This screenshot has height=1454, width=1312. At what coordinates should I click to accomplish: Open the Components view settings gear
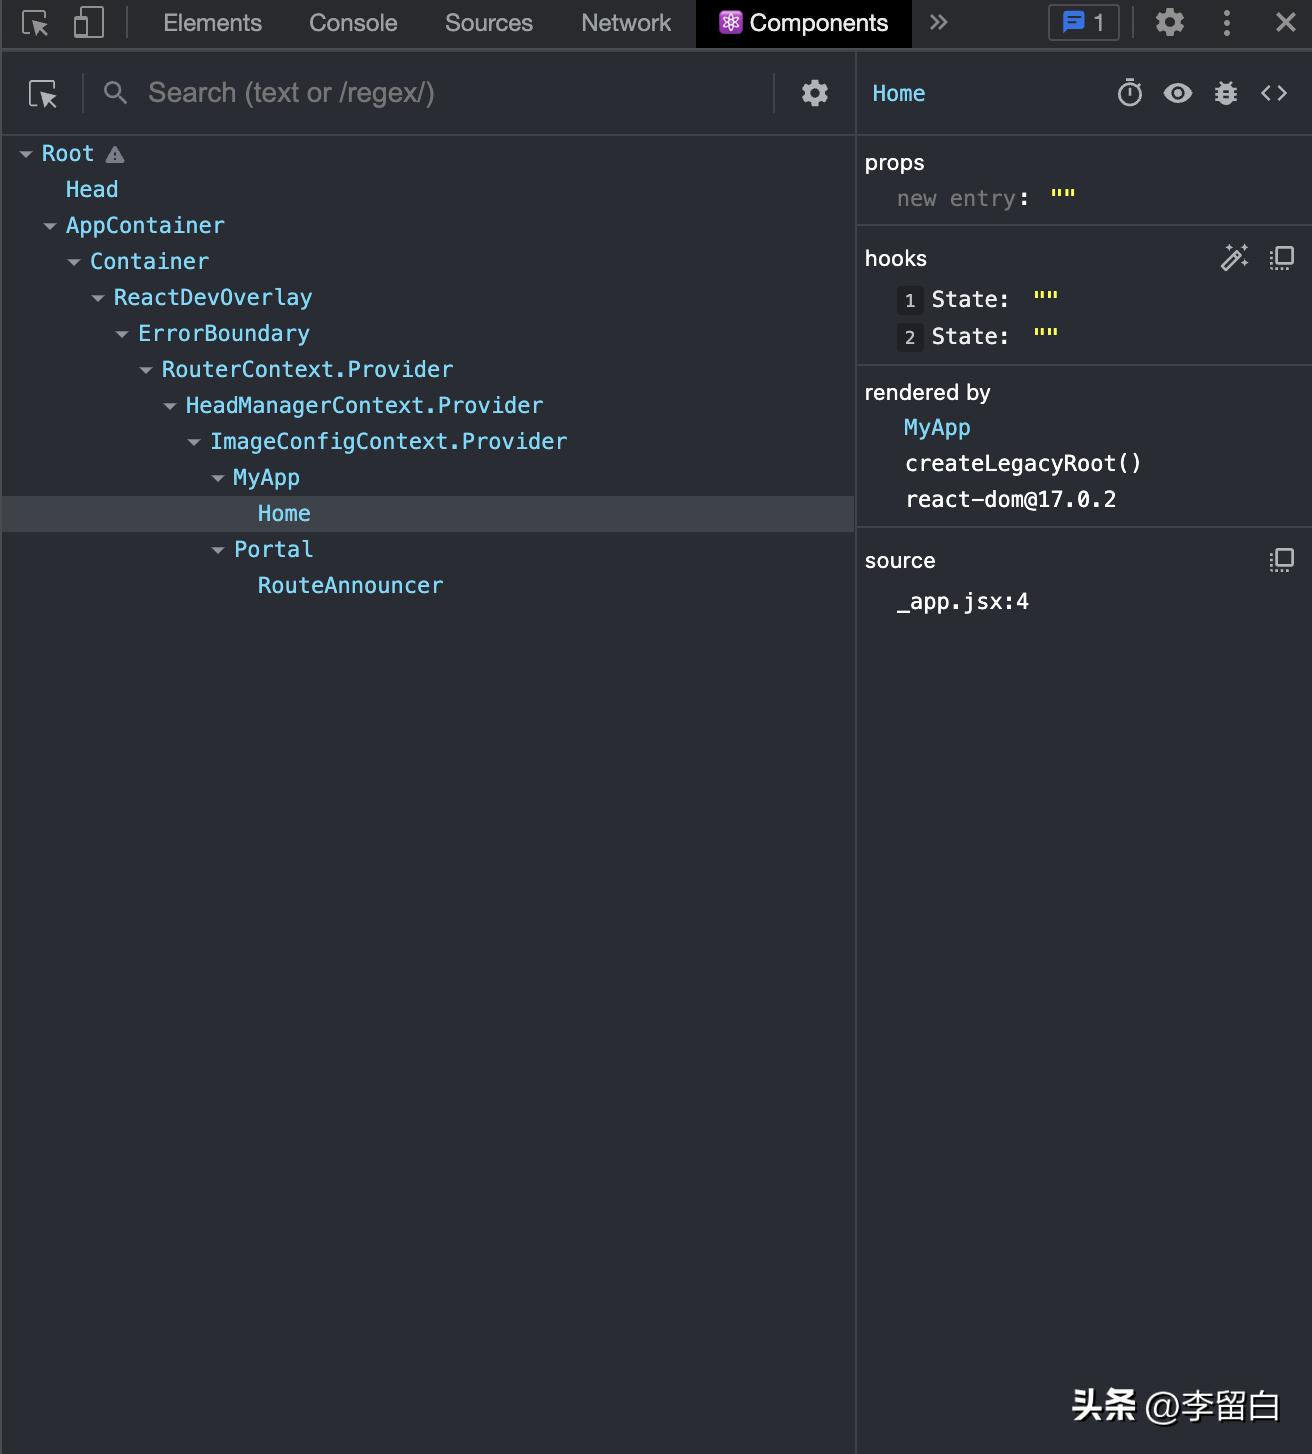point(815,93)
